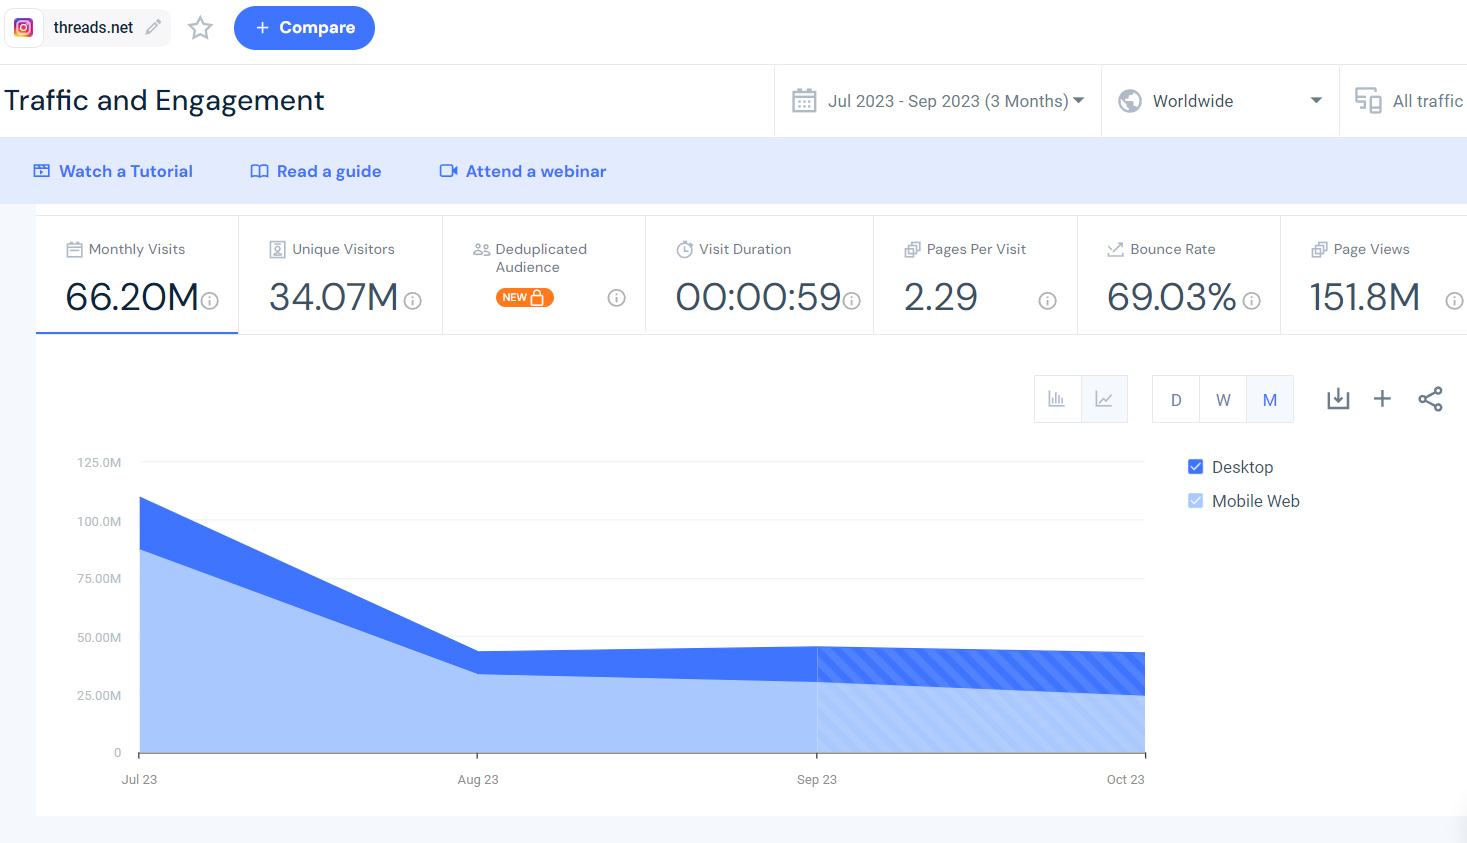Open the date range dropdown

pos(938,101)
